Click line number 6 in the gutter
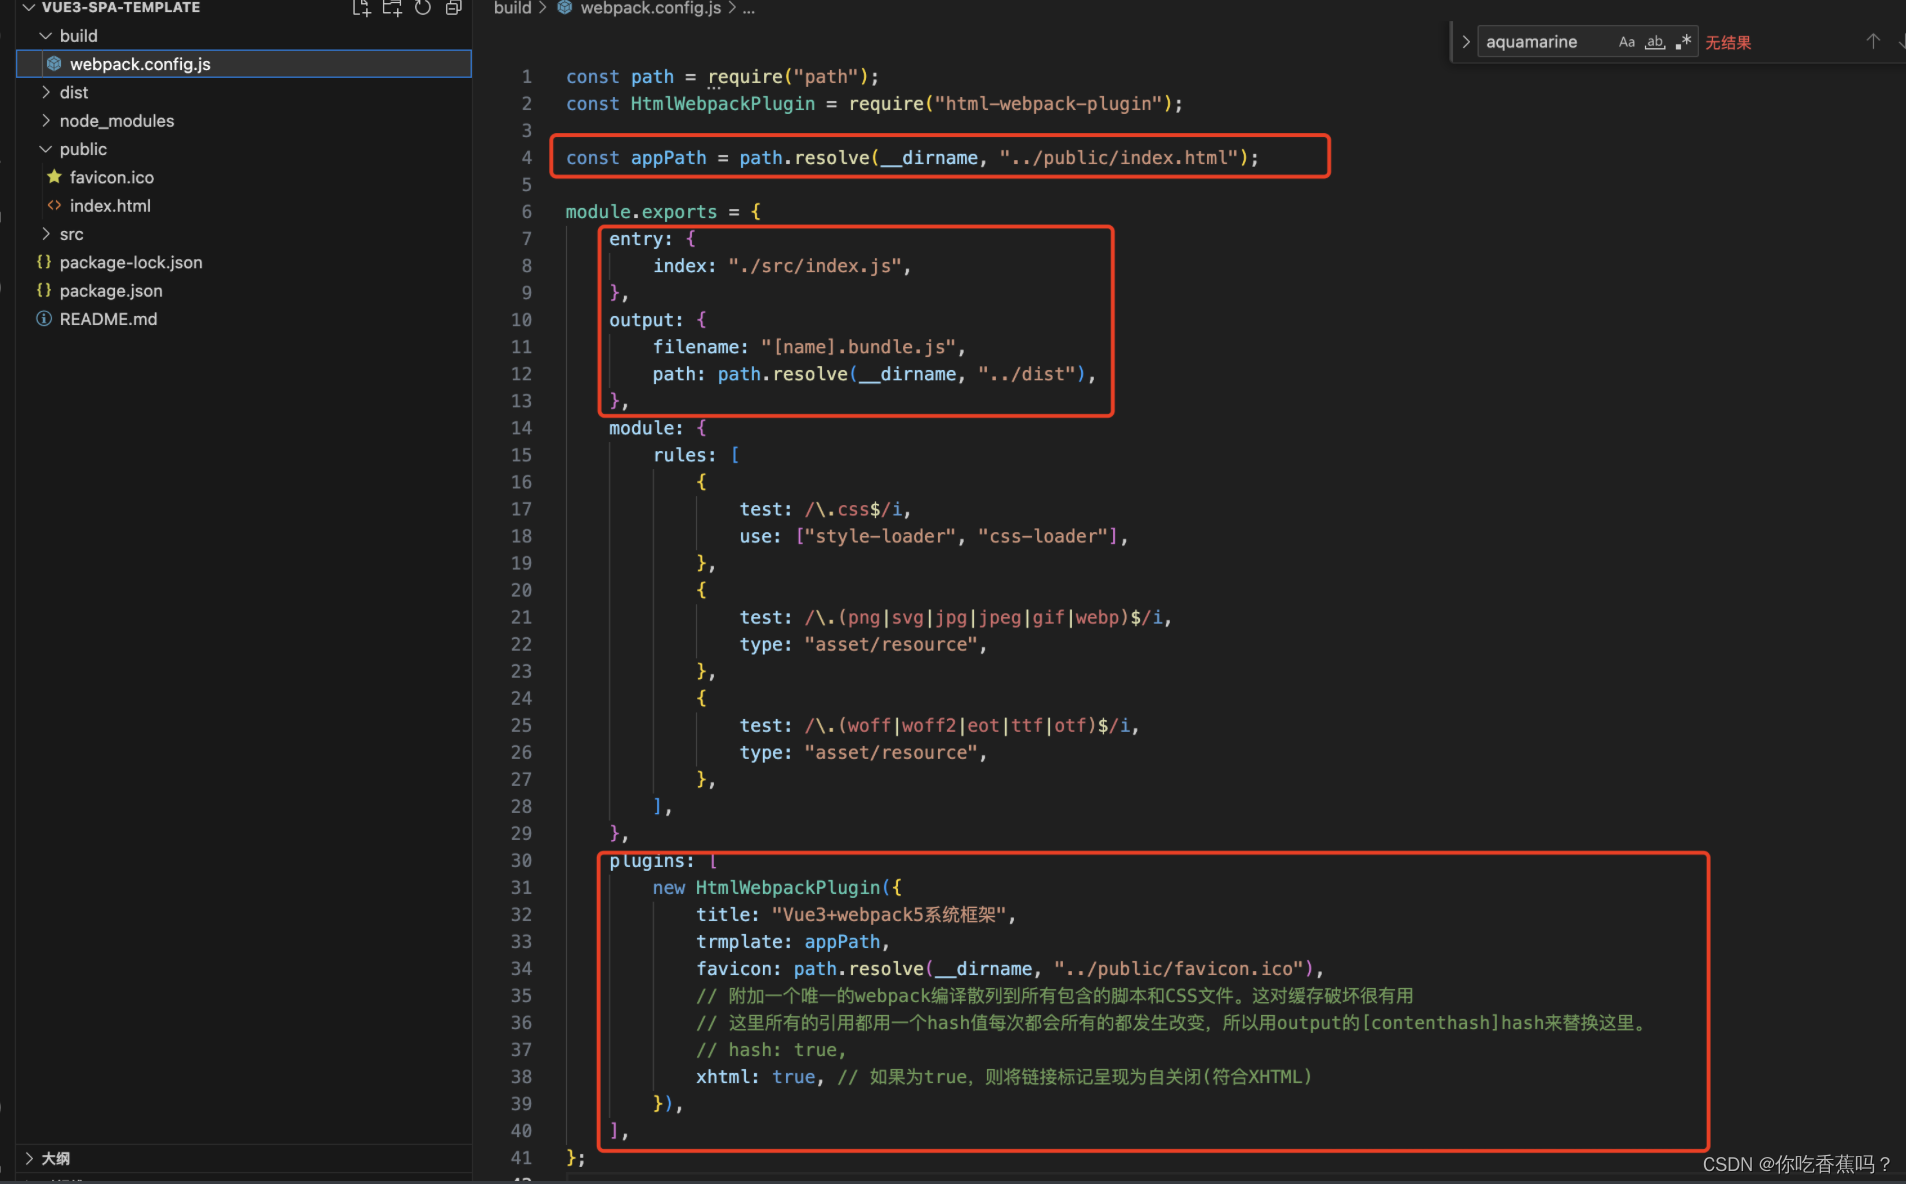 point(526,212)
